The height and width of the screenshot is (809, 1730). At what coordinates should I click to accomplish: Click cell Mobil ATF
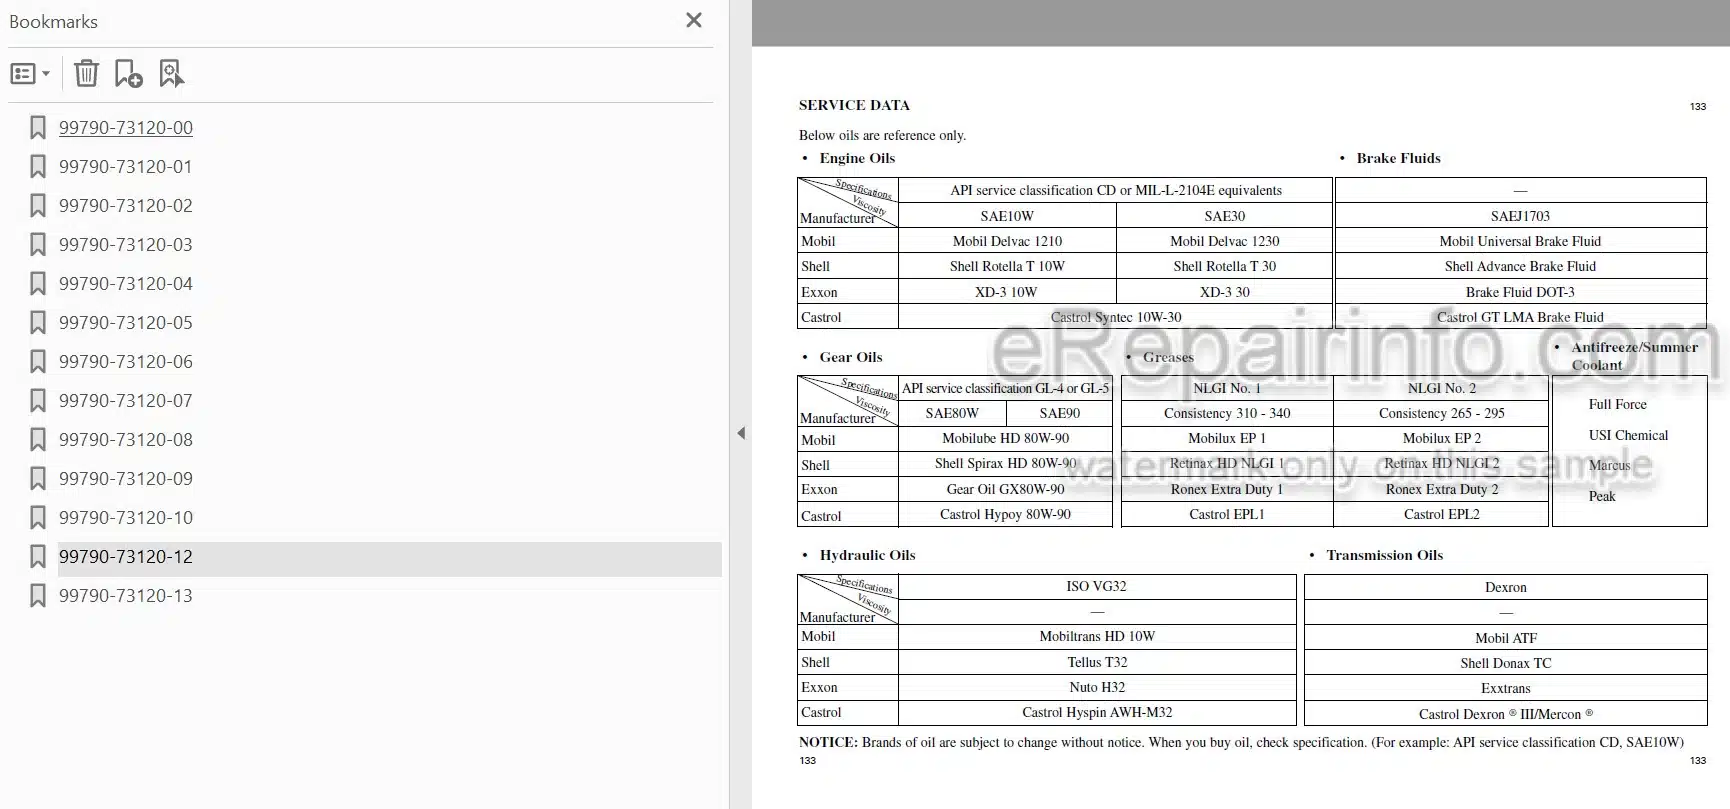coord(1505,638)
